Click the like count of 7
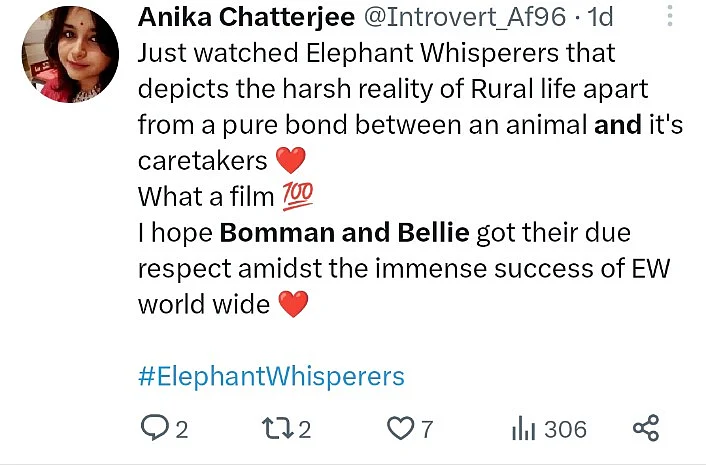706x467 pixels. [x=427, y=430]
